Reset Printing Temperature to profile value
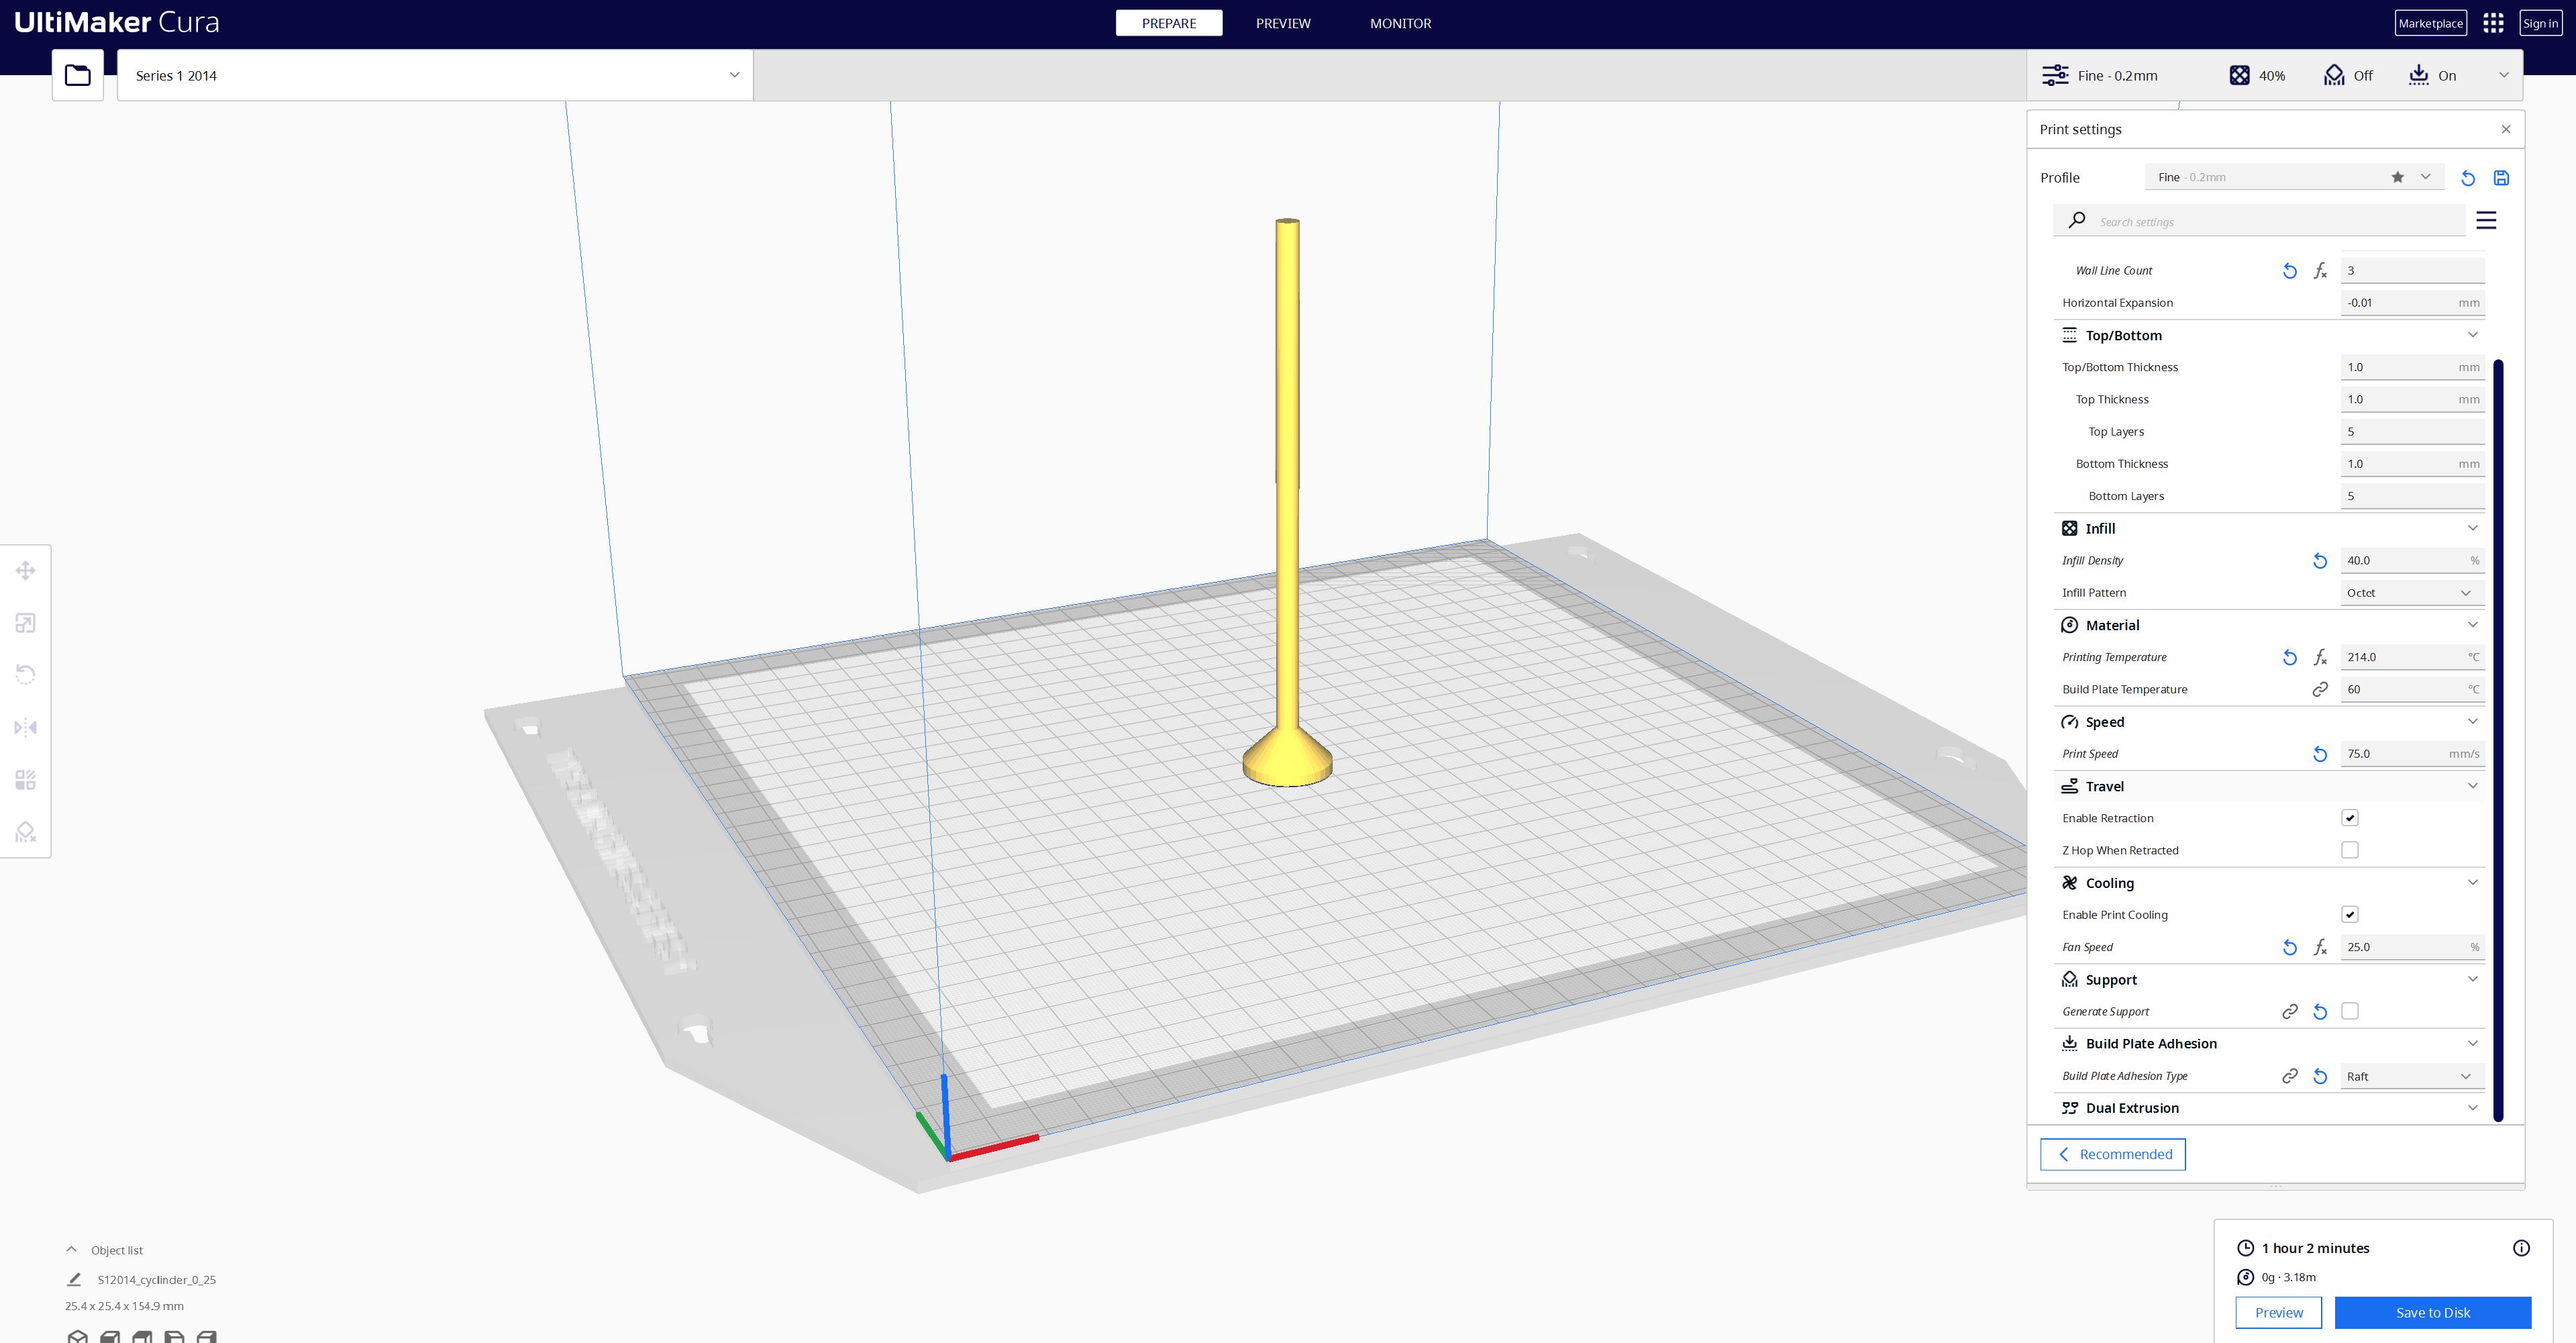2576x1343 pixels. (2289, 657)
